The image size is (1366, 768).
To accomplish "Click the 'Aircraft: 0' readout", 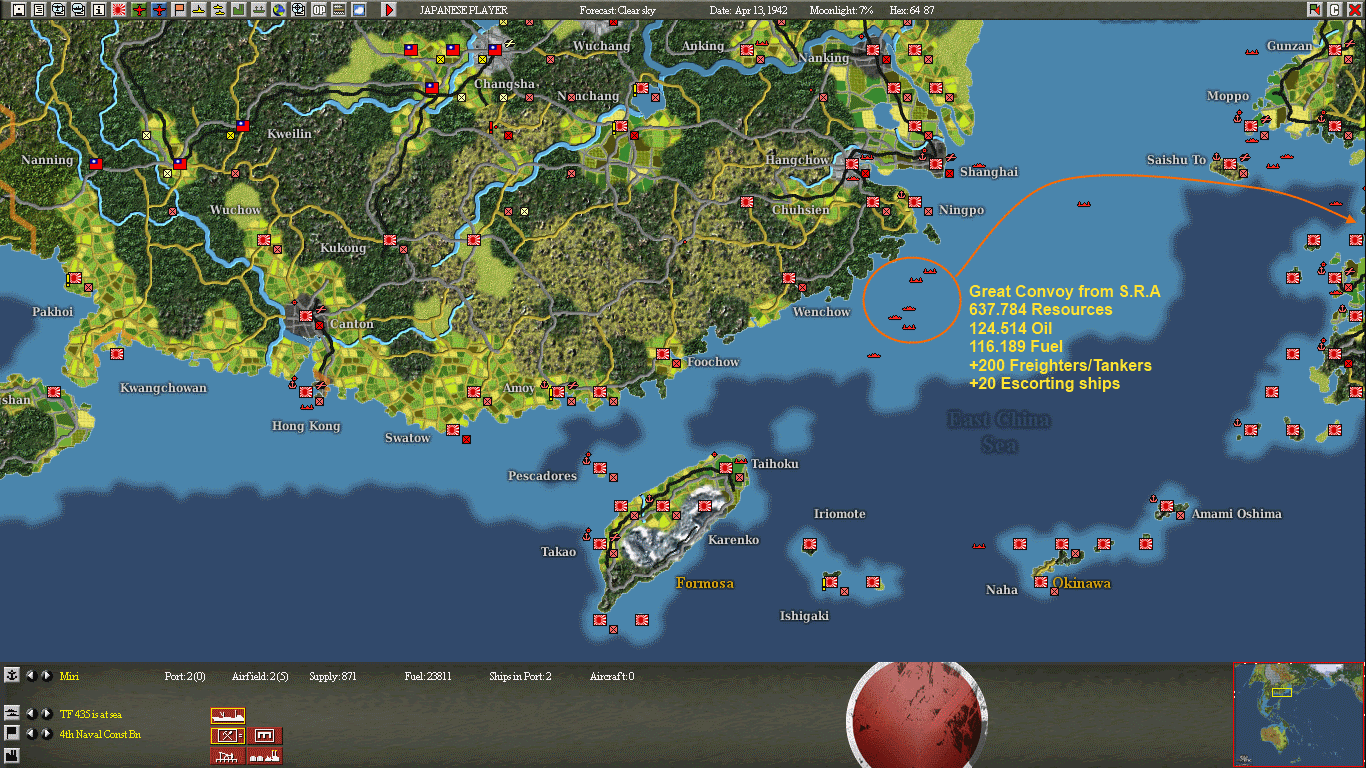I will click(x=612, y=676).
